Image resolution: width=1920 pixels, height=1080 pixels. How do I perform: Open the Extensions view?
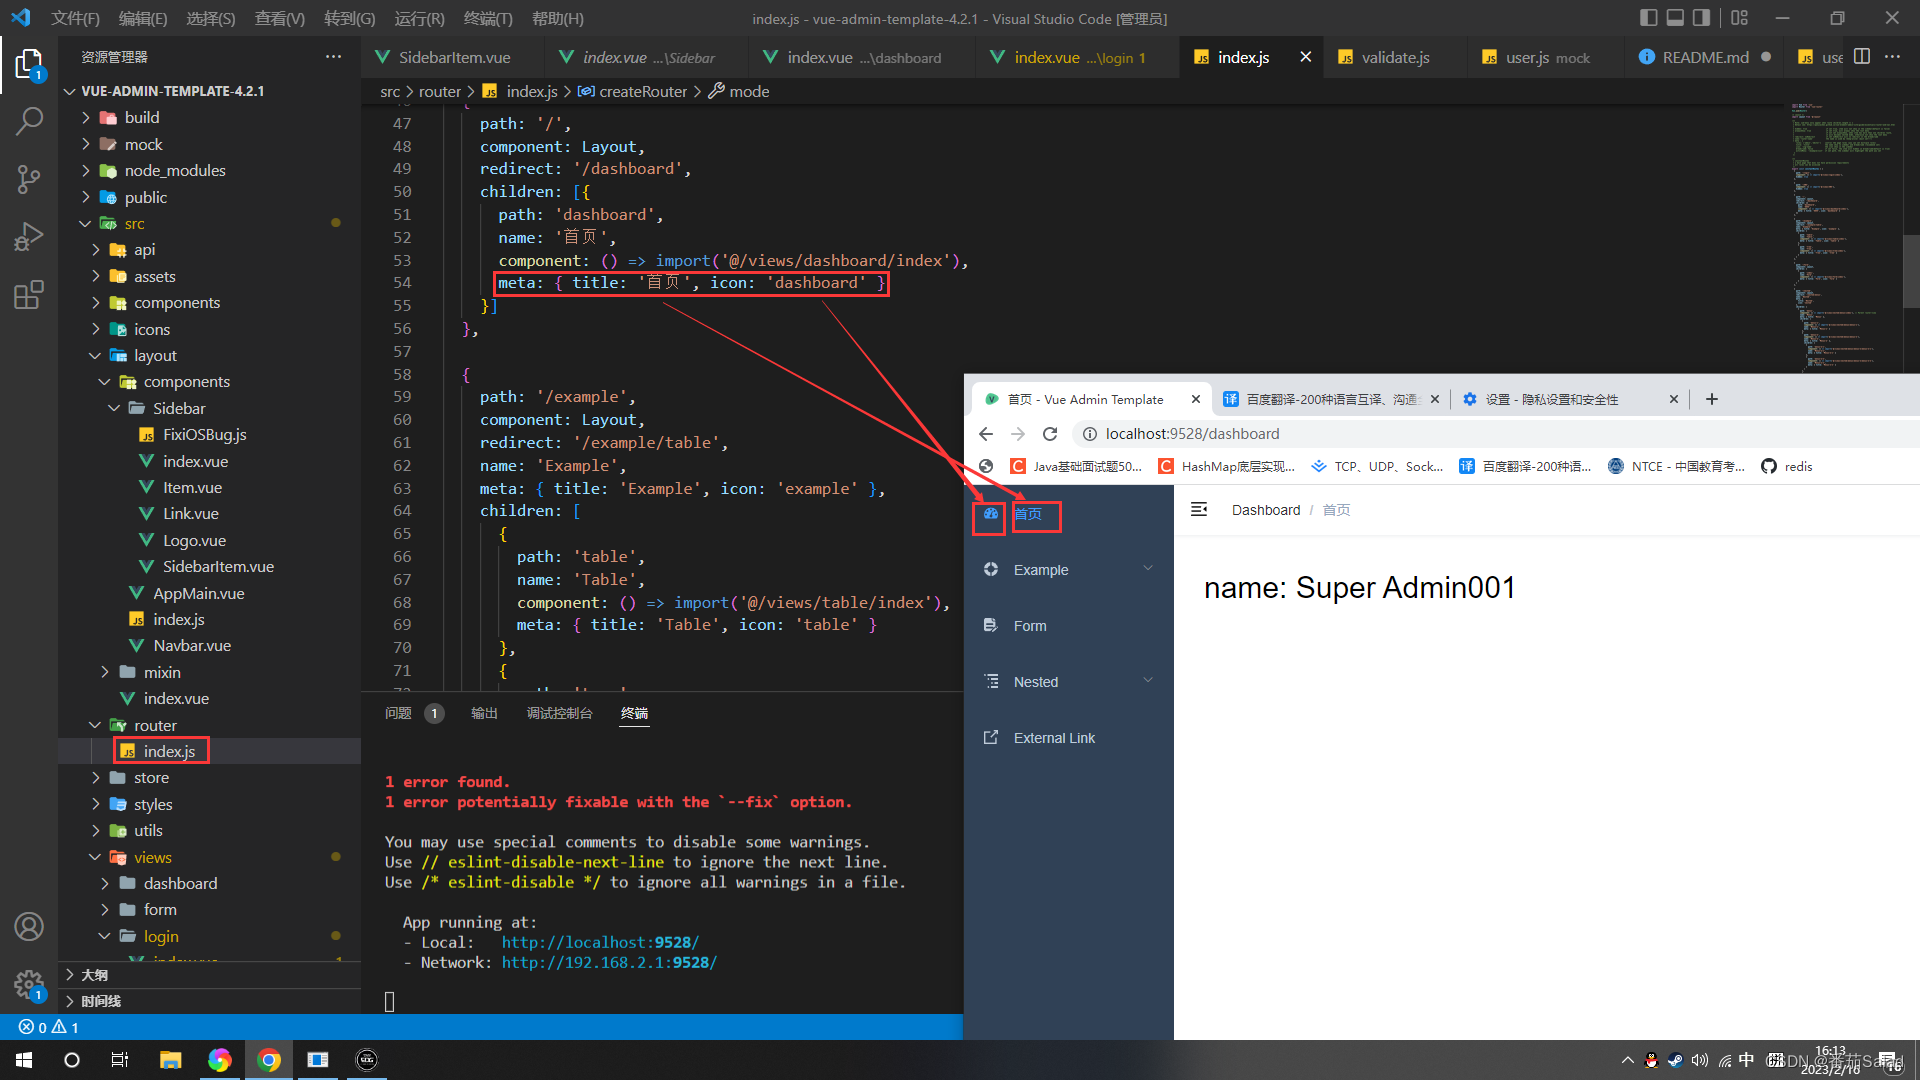29,294
